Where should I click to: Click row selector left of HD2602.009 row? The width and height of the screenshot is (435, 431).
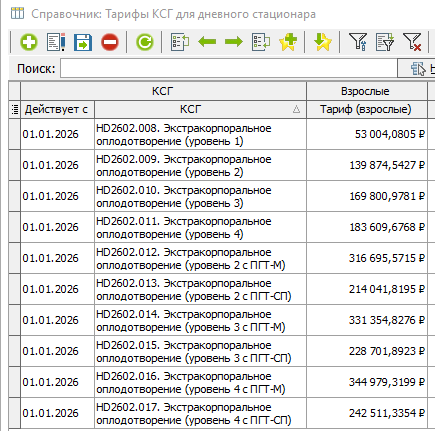[x=14, y=165]
